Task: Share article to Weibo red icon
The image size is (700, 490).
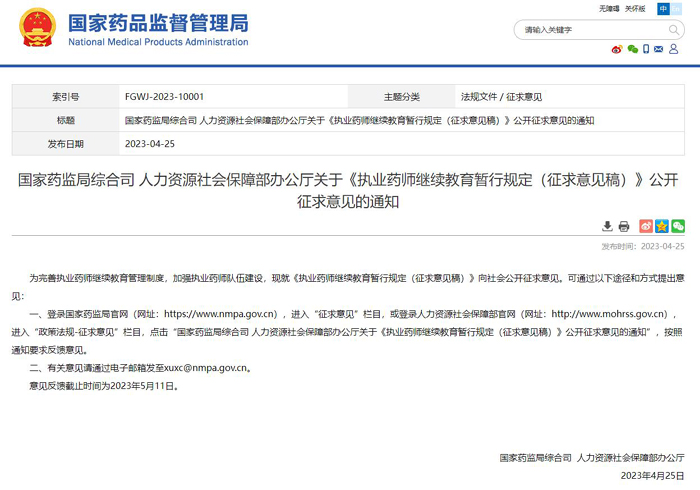Action: point(646,226)
